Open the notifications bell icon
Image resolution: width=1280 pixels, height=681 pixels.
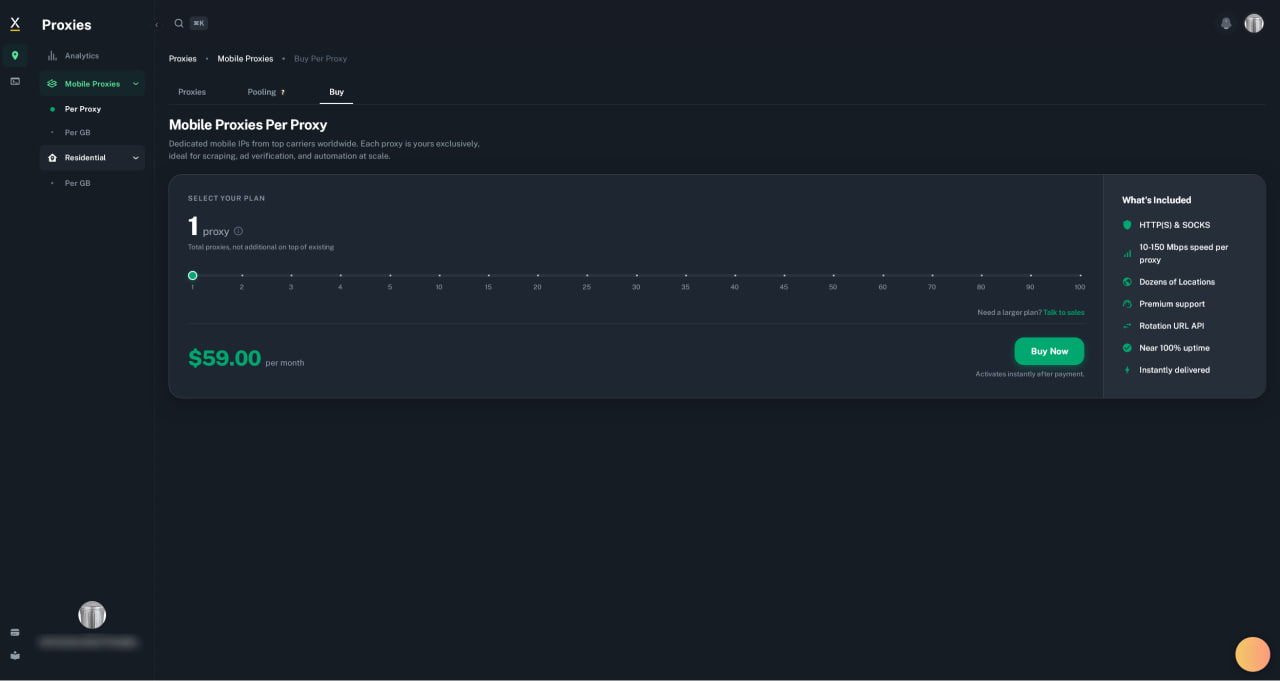coord(1226,23)
